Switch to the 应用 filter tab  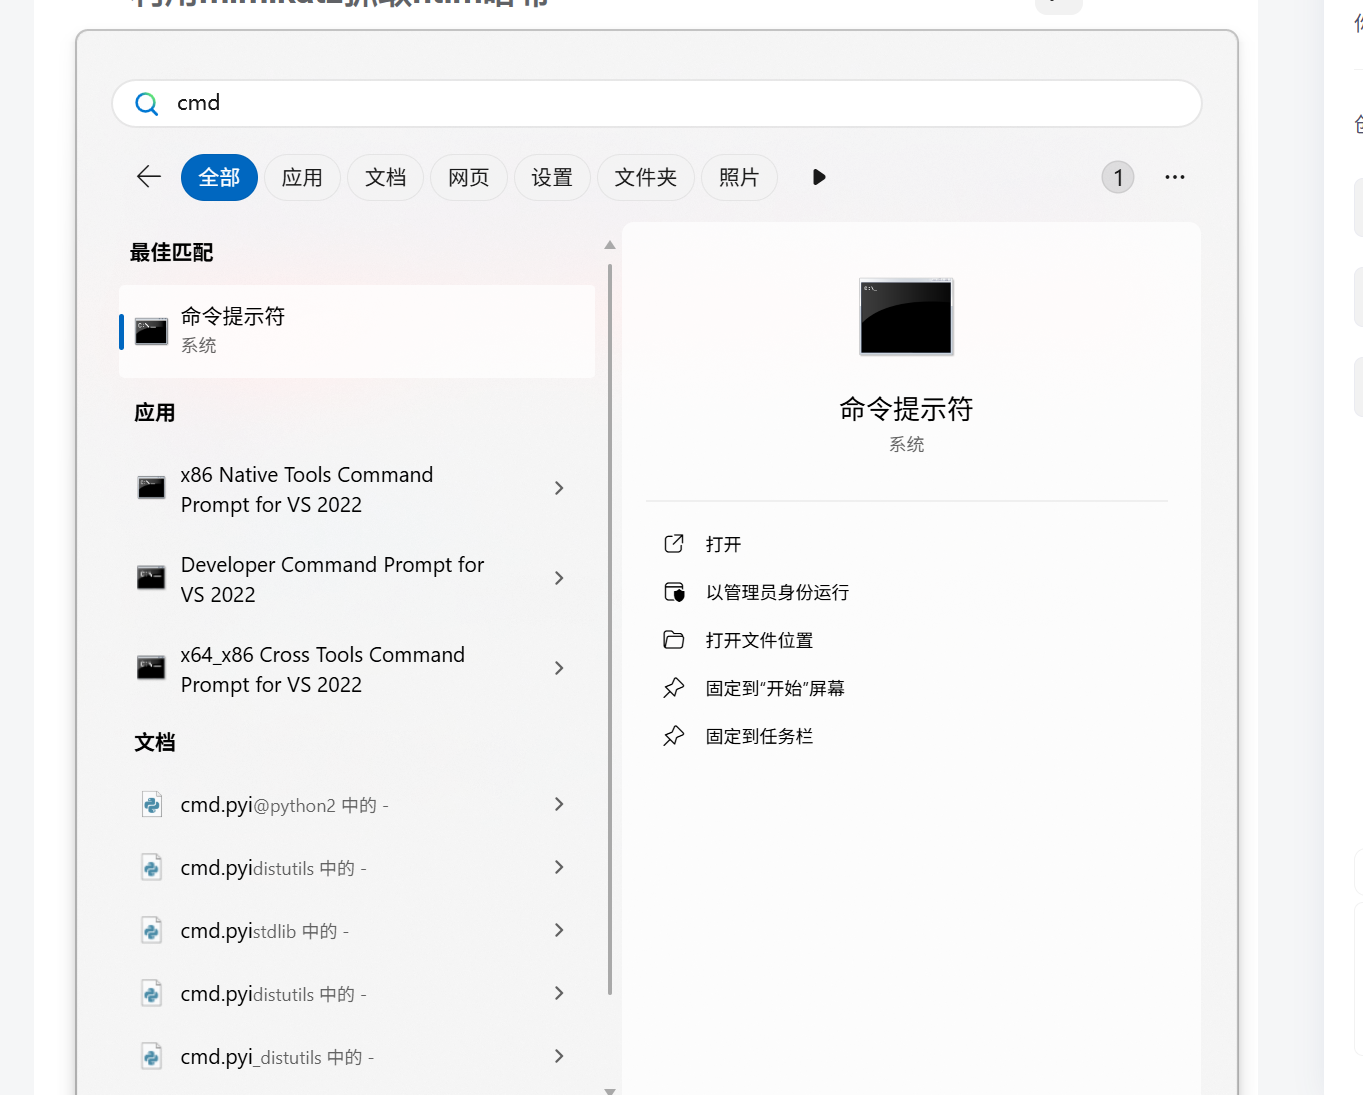point(302,177)
